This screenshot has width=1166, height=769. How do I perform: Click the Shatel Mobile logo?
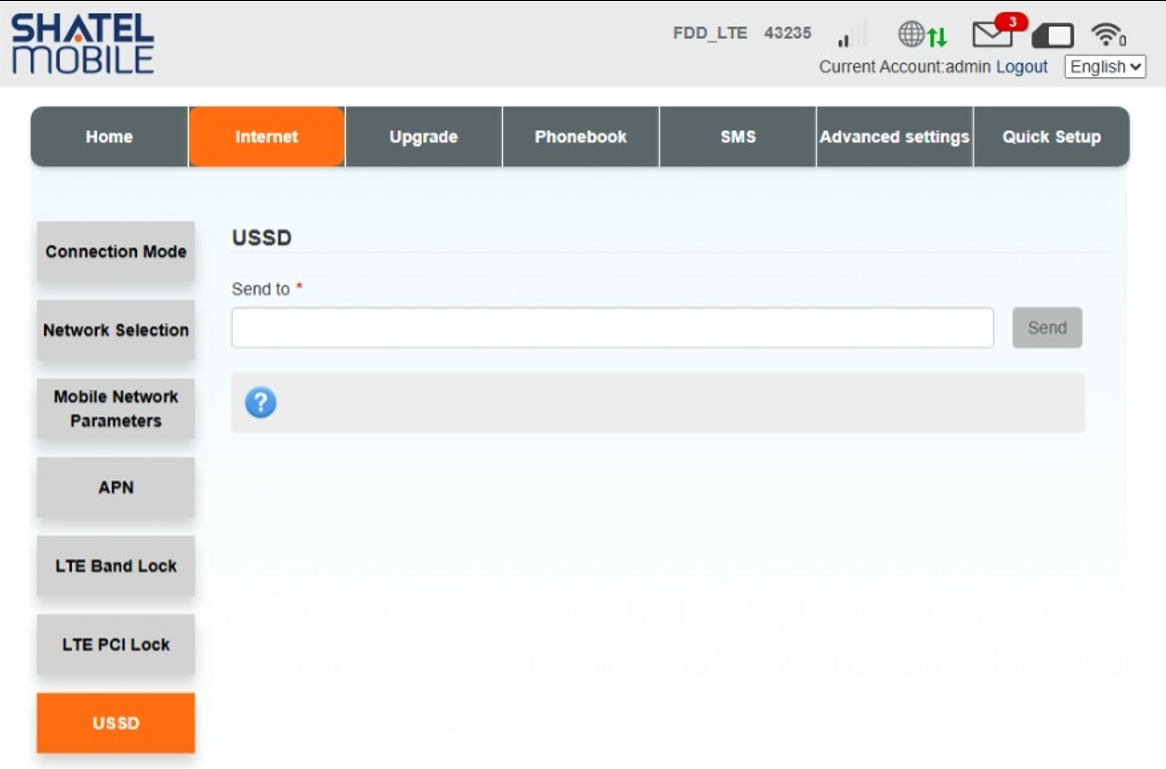tap(83, 44)
